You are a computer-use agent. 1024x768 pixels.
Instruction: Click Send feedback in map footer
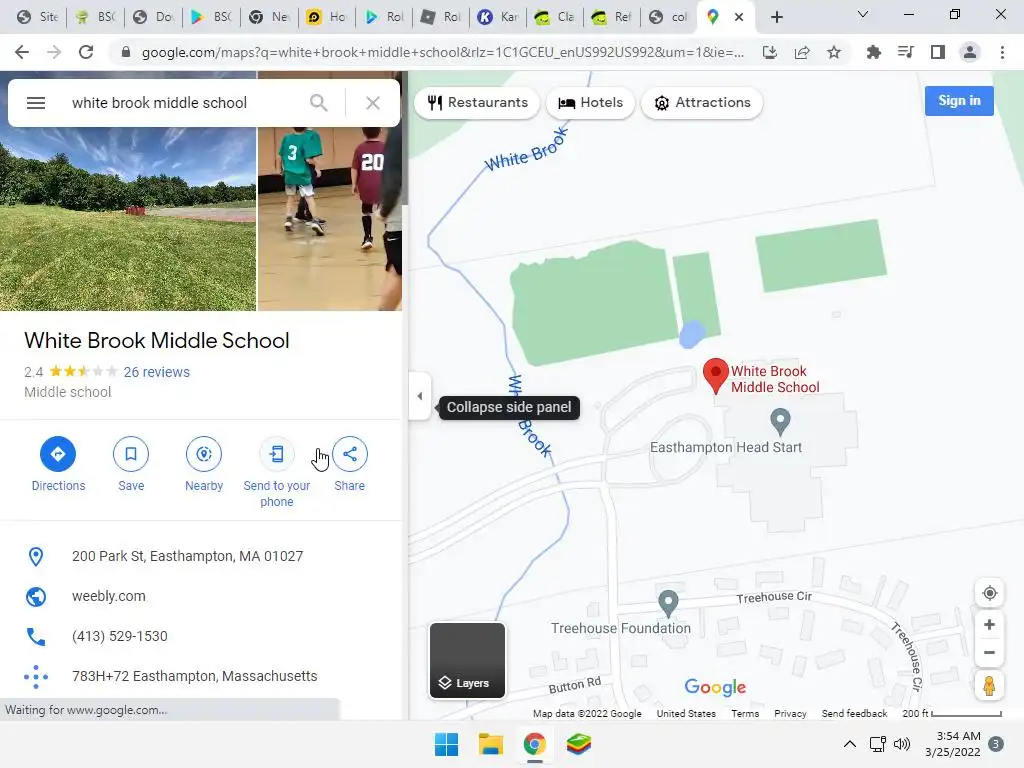854,713
